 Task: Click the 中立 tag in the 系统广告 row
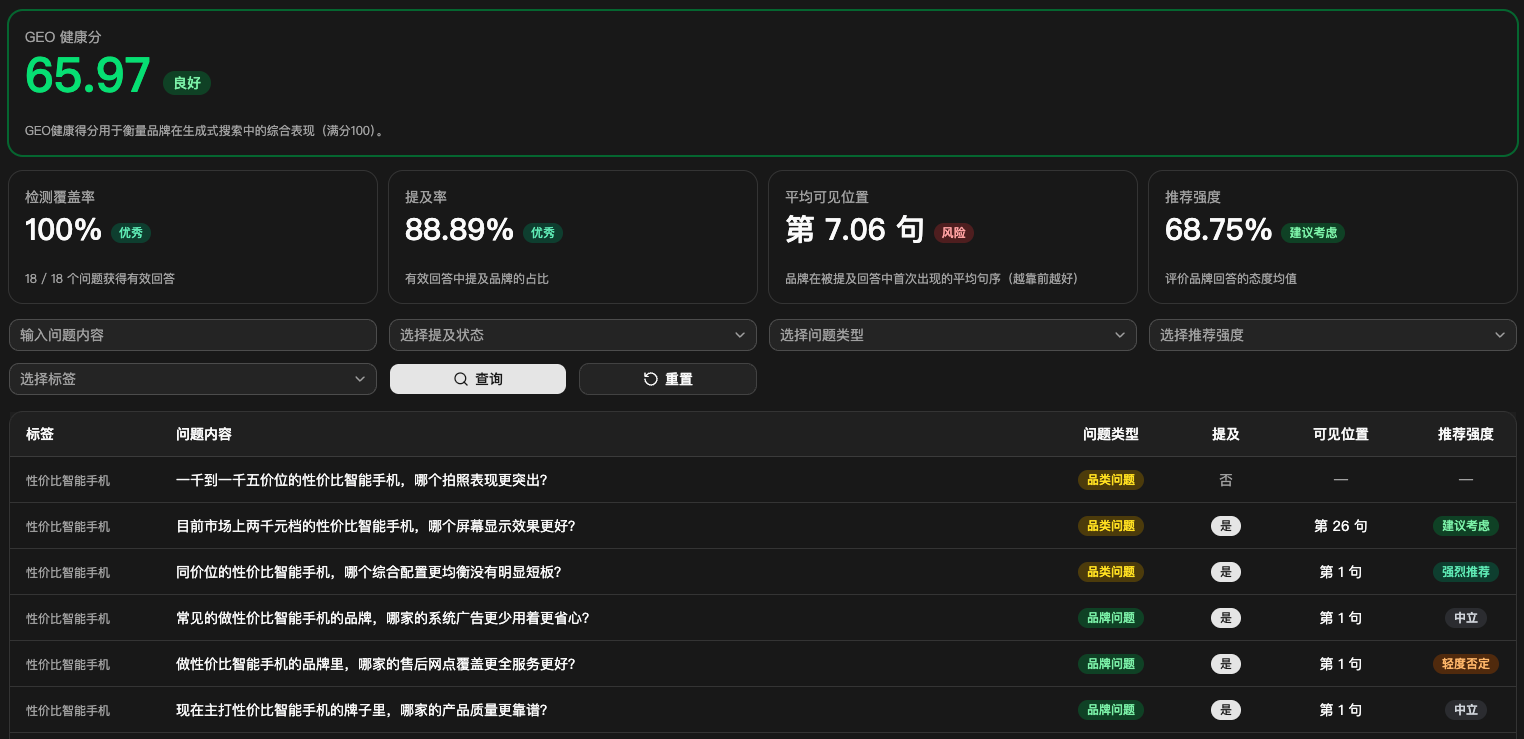pos(1466,618)
